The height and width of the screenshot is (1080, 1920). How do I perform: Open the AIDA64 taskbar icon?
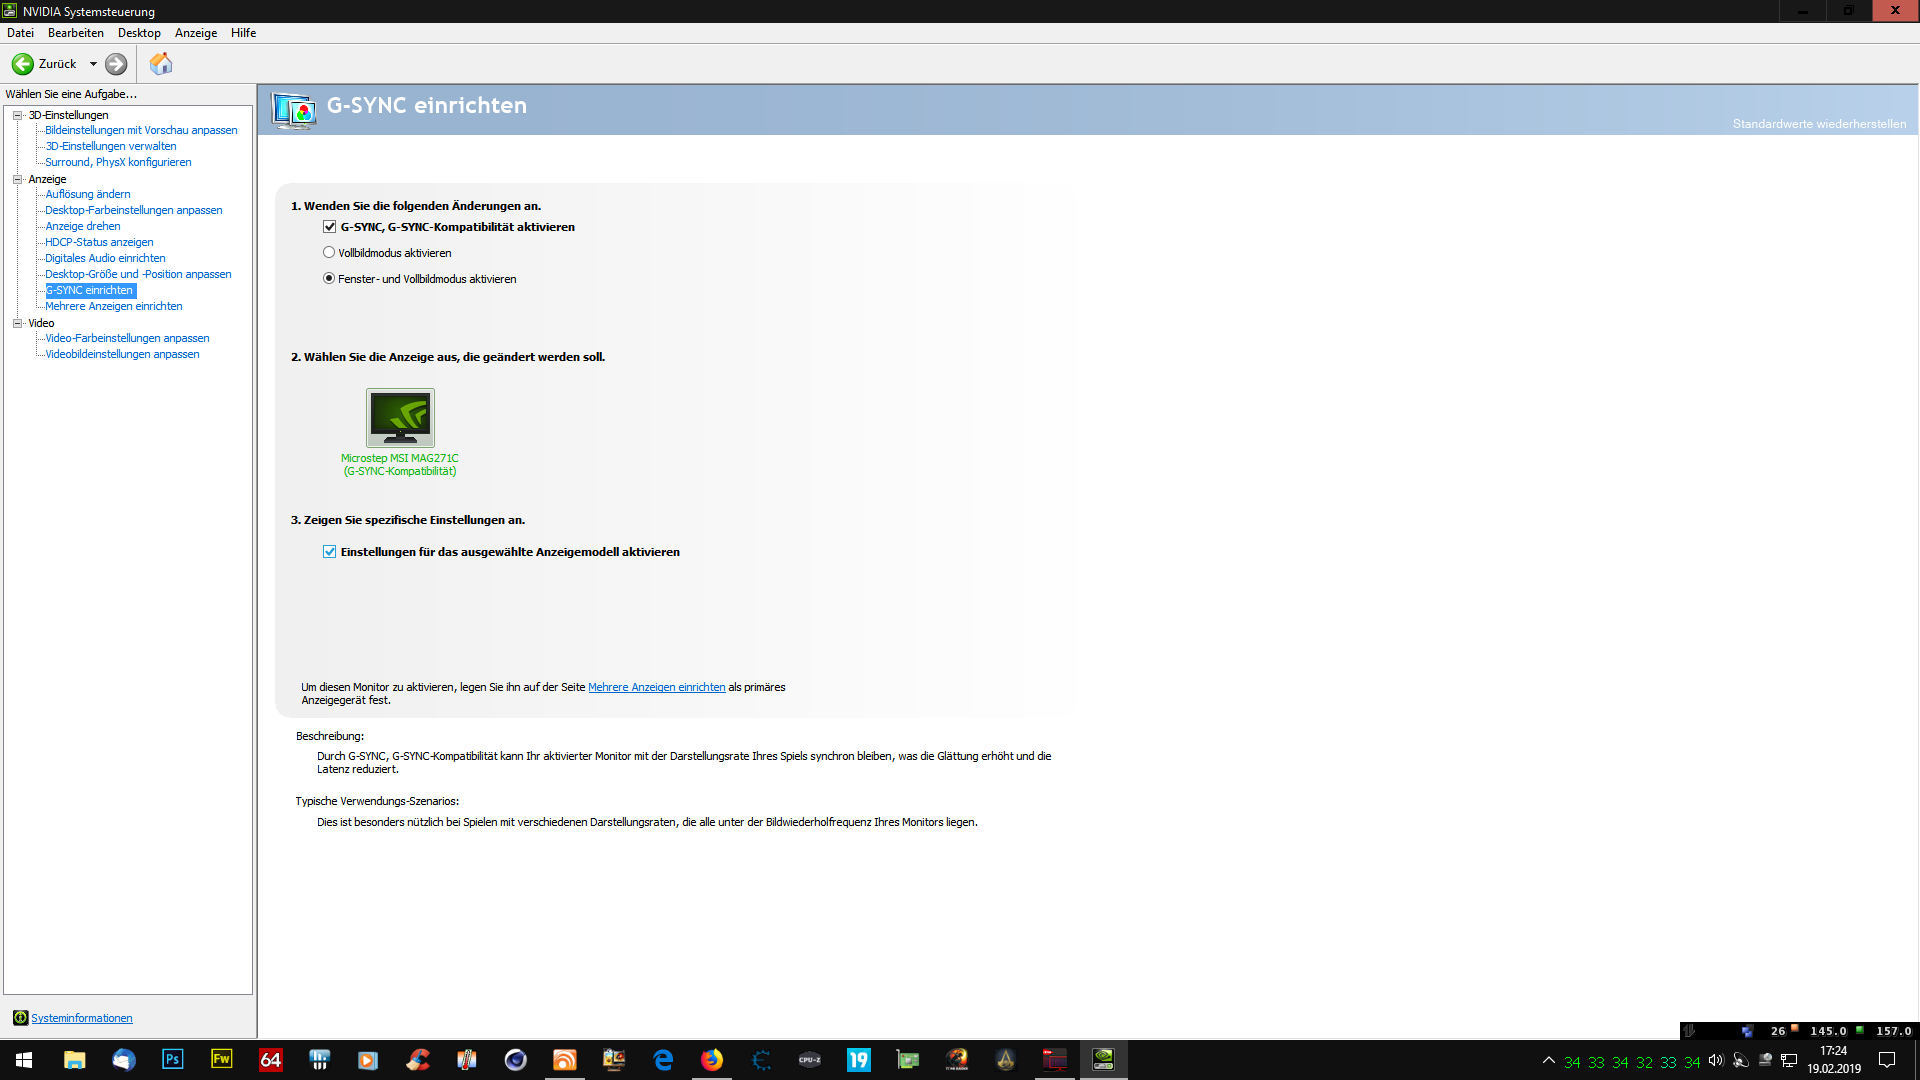click(270, 1060)
